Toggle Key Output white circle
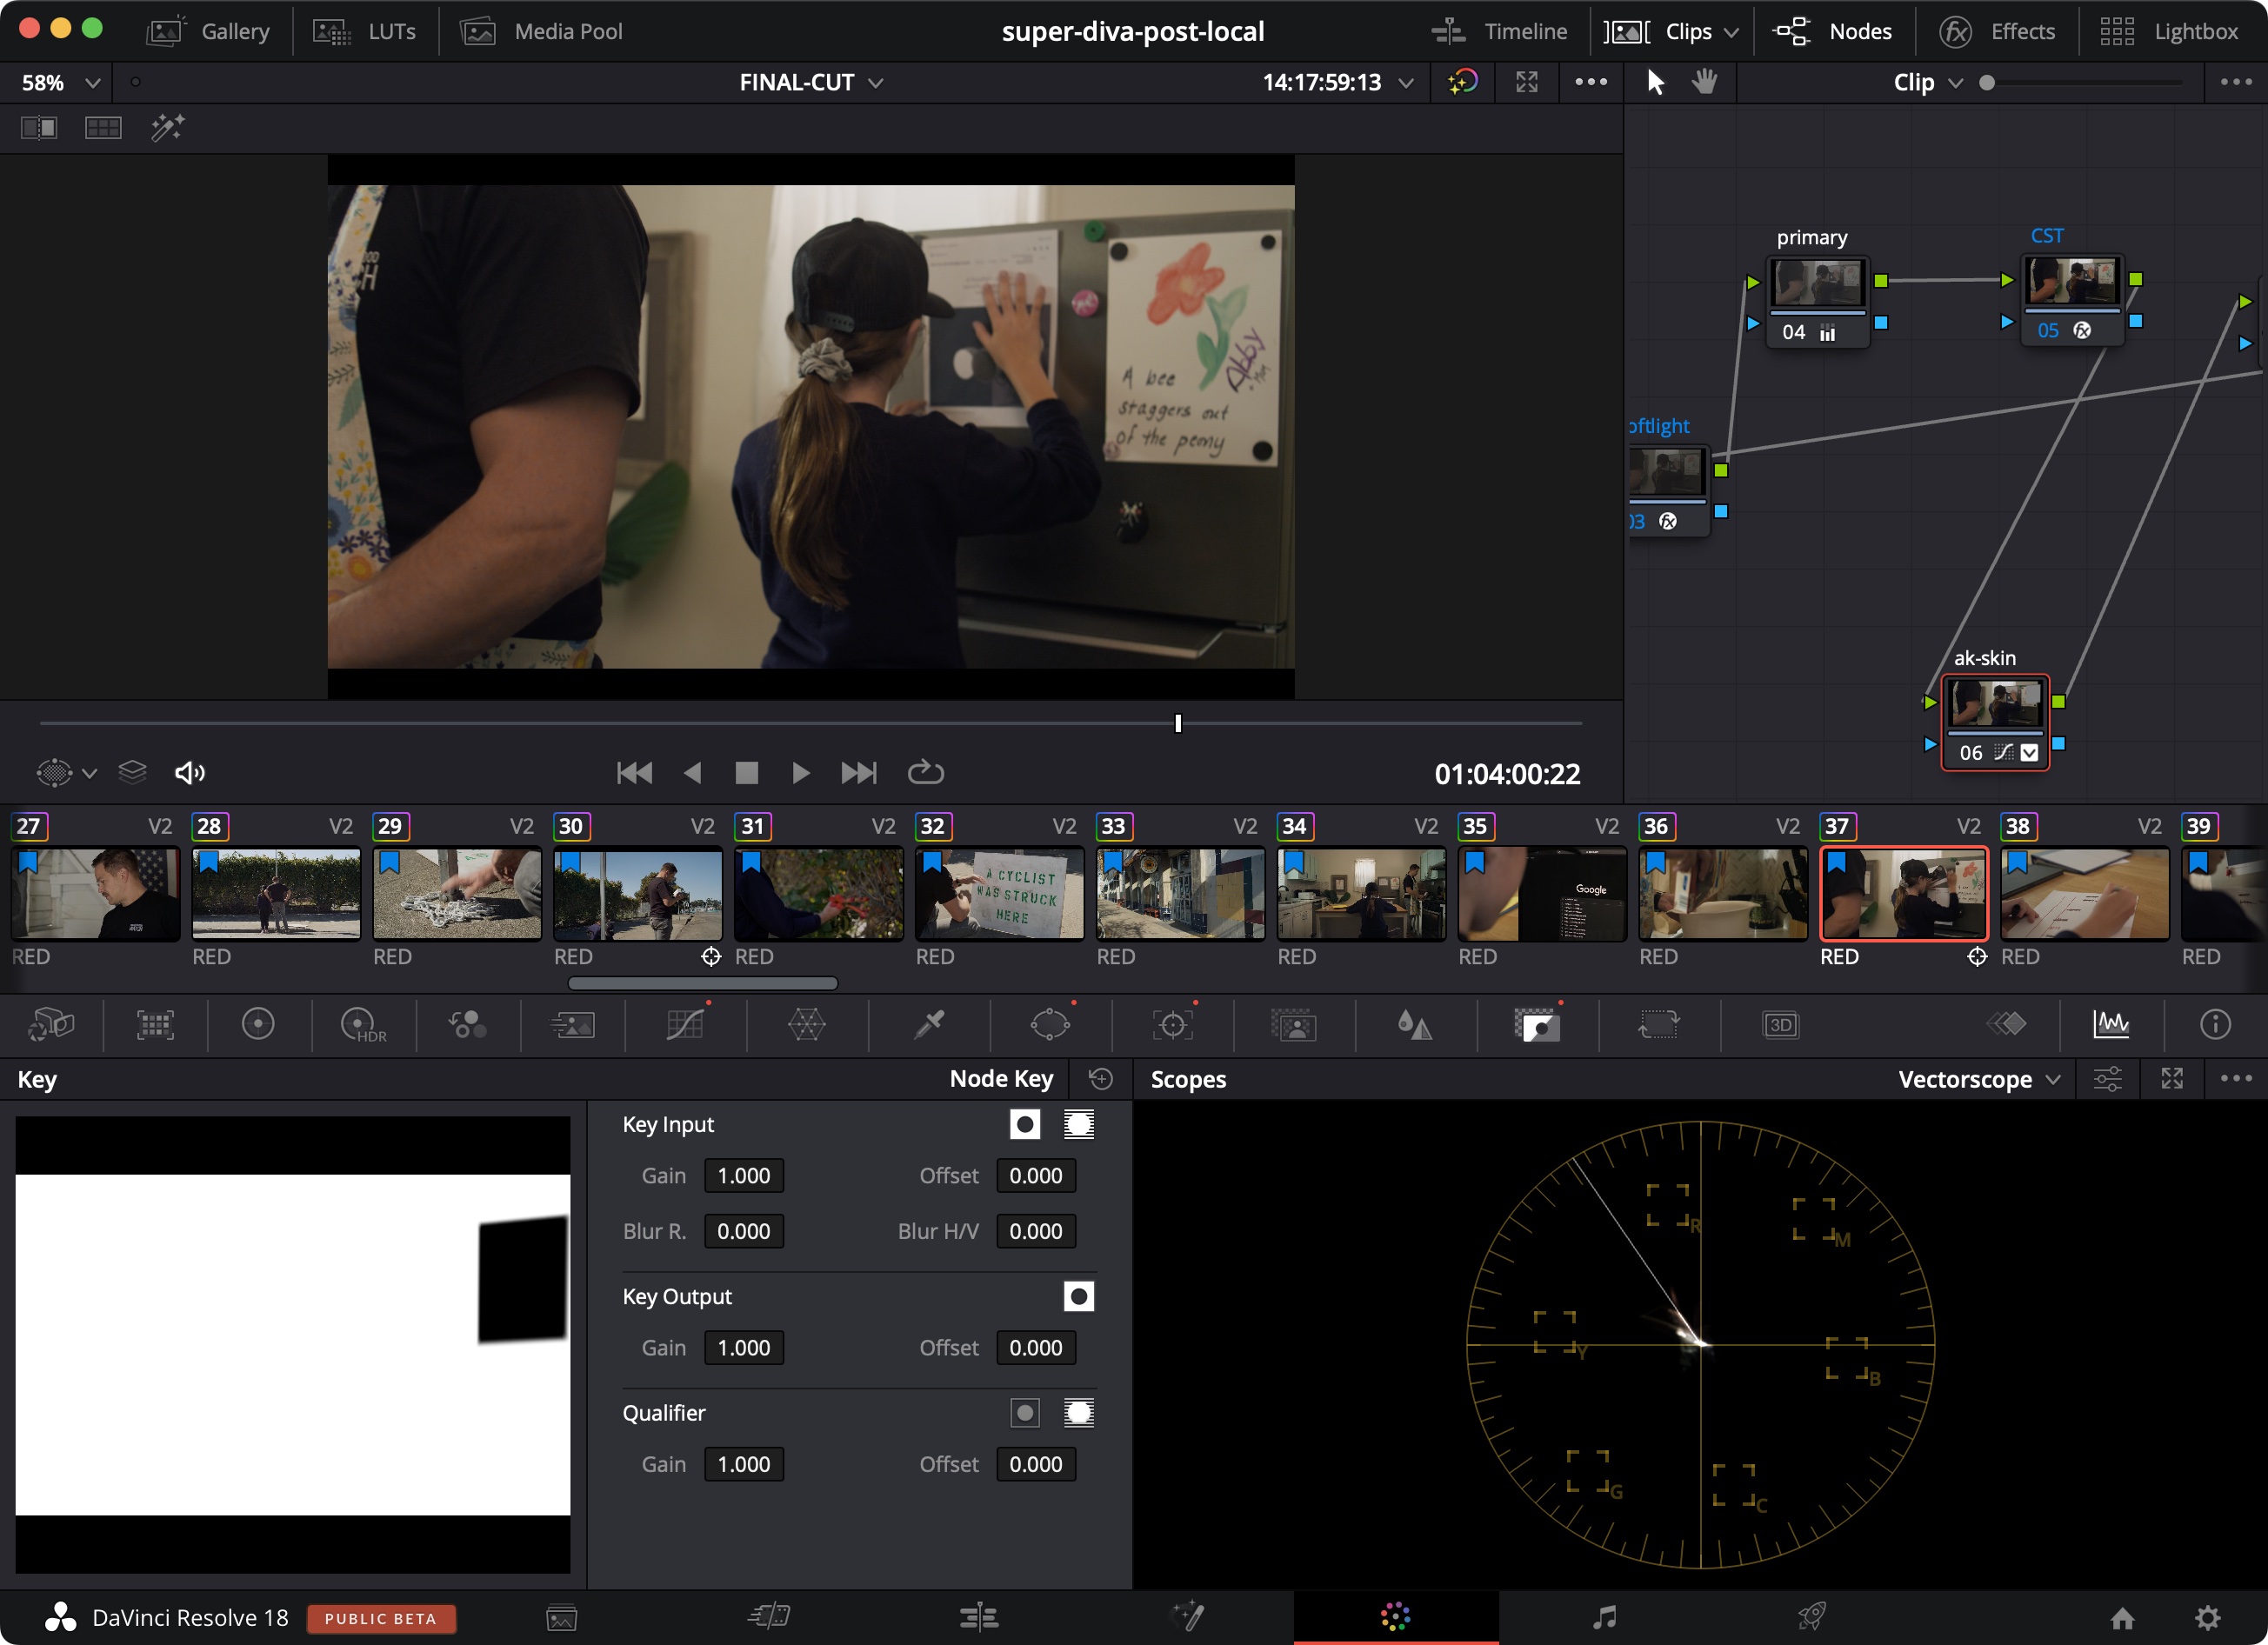 click(1079, 1296)
